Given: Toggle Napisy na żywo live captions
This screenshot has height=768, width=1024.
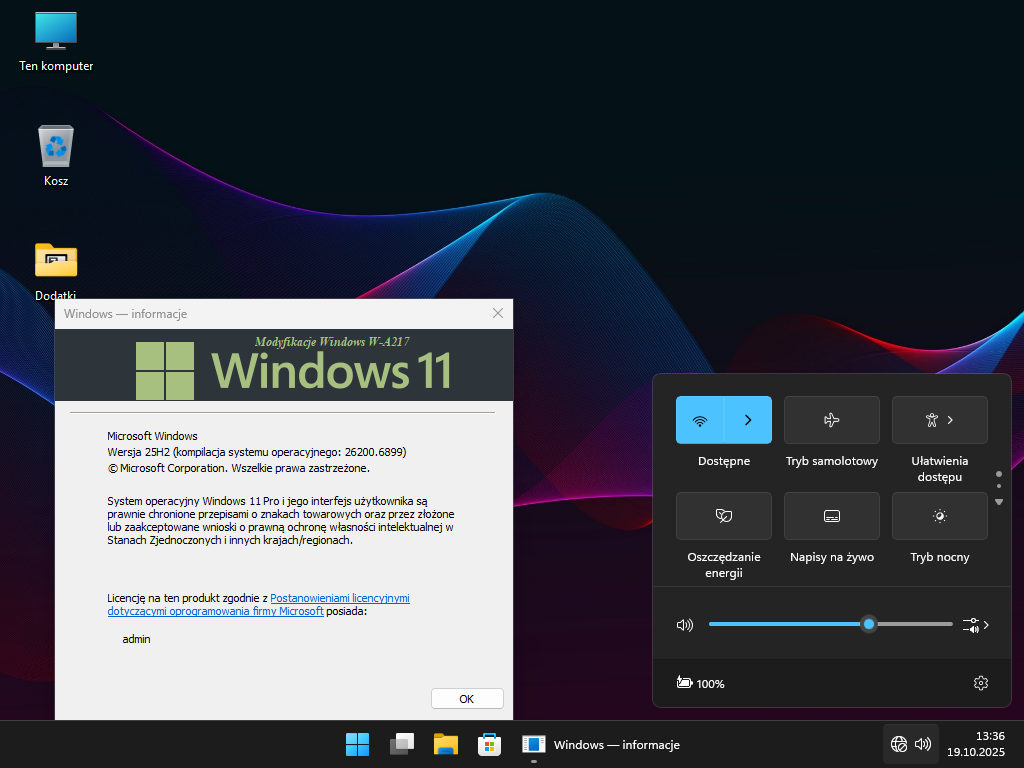Looking at the screenshot, I should [x=831, y=516].
